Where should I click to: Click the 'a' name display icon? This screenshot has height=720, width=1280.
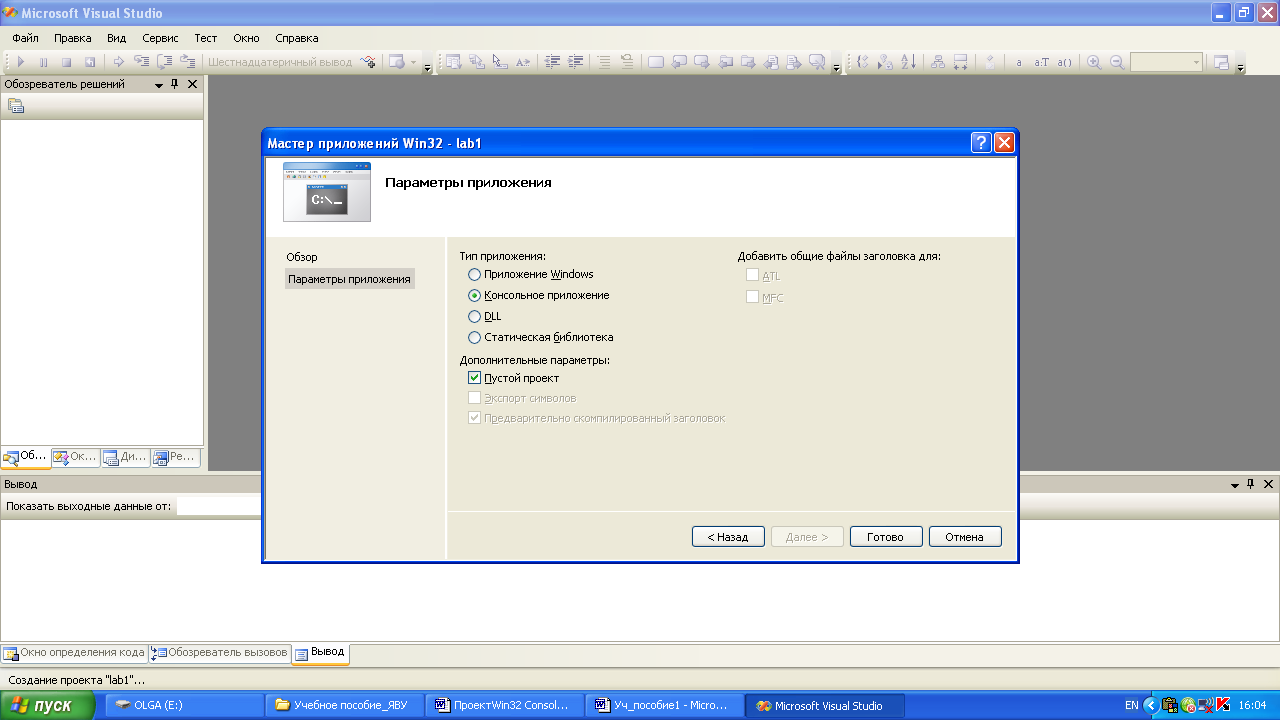(1019, 62)
